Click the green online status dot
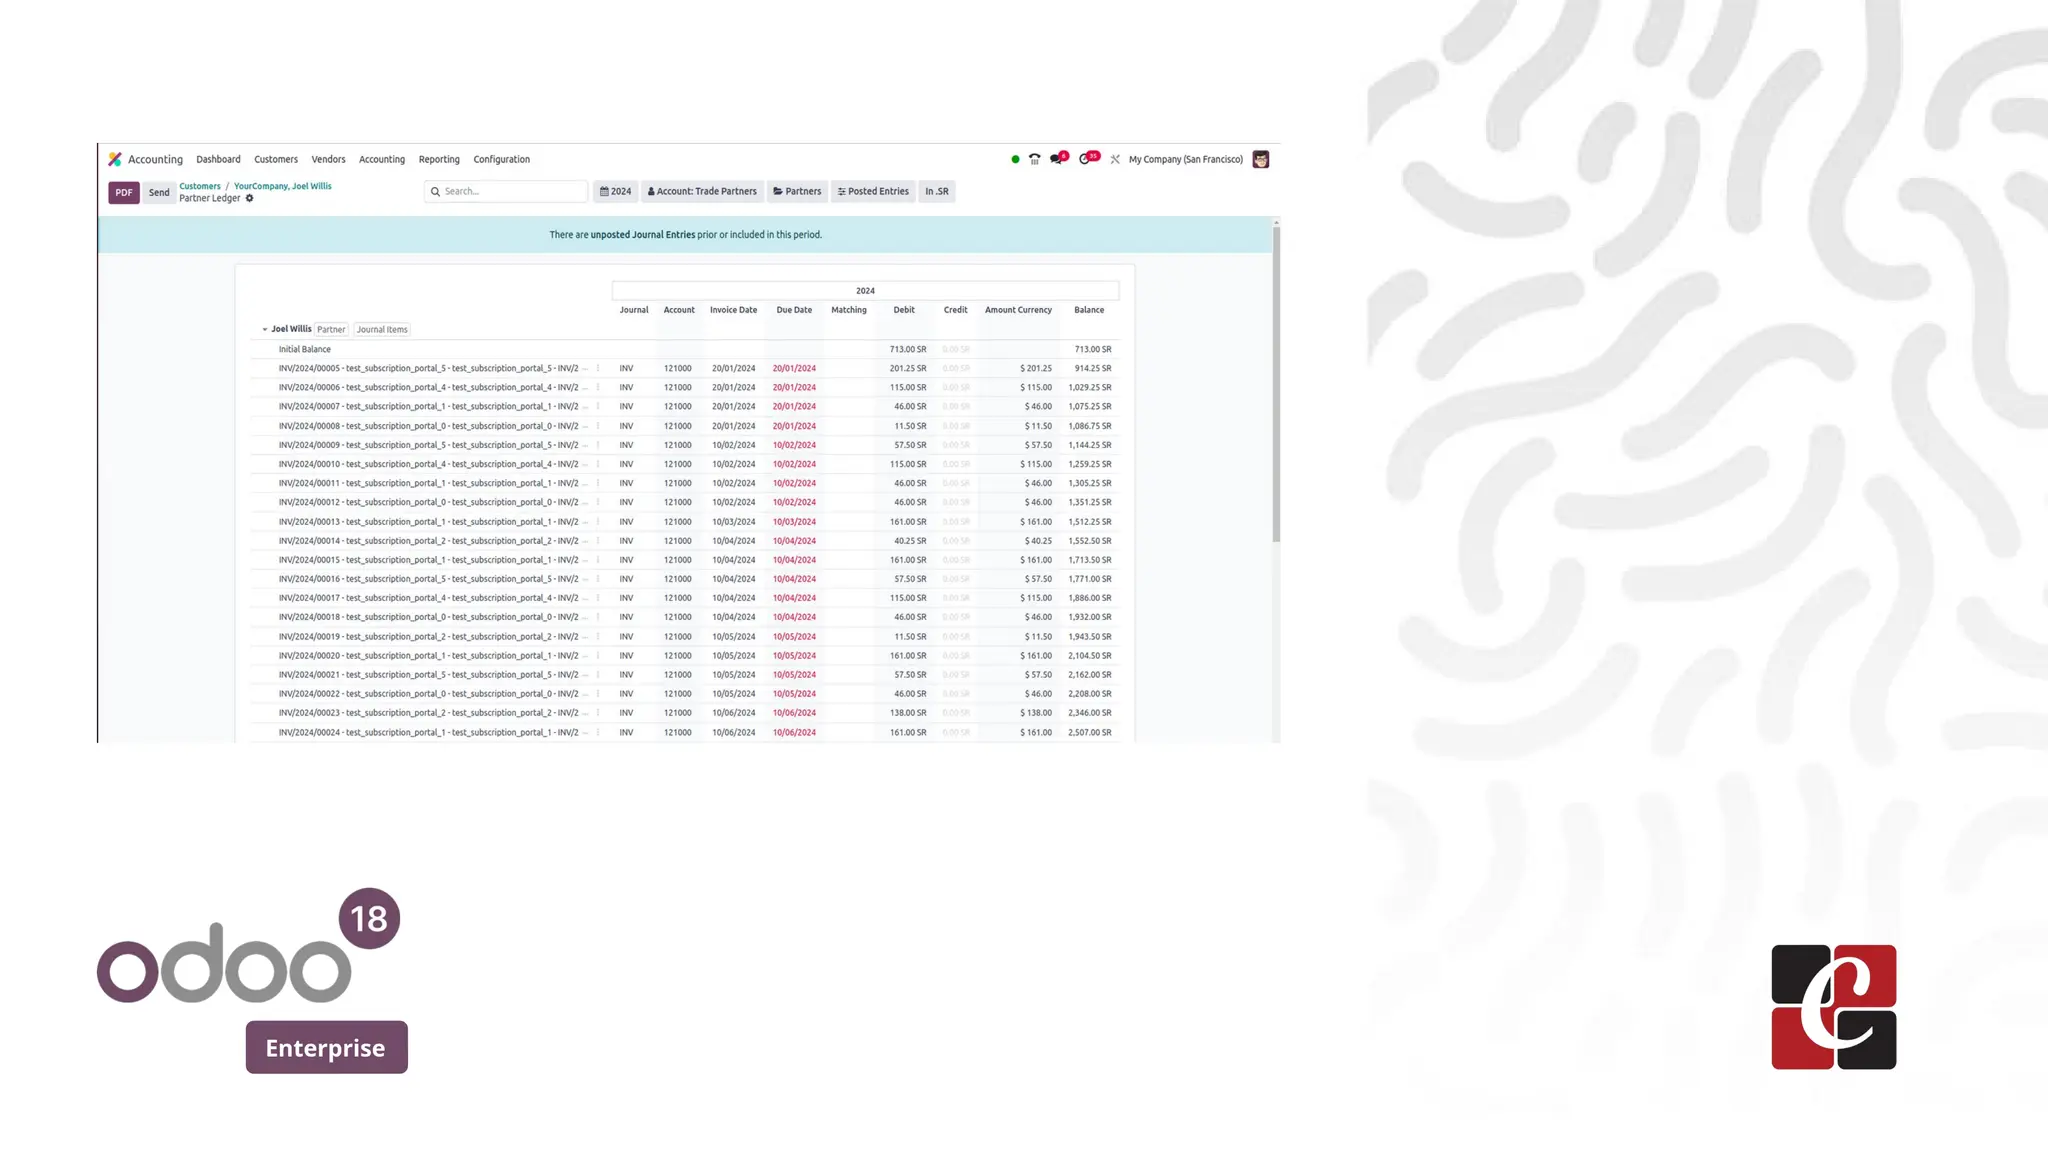2048x1152 pixels. click(x=1015, y=159)
